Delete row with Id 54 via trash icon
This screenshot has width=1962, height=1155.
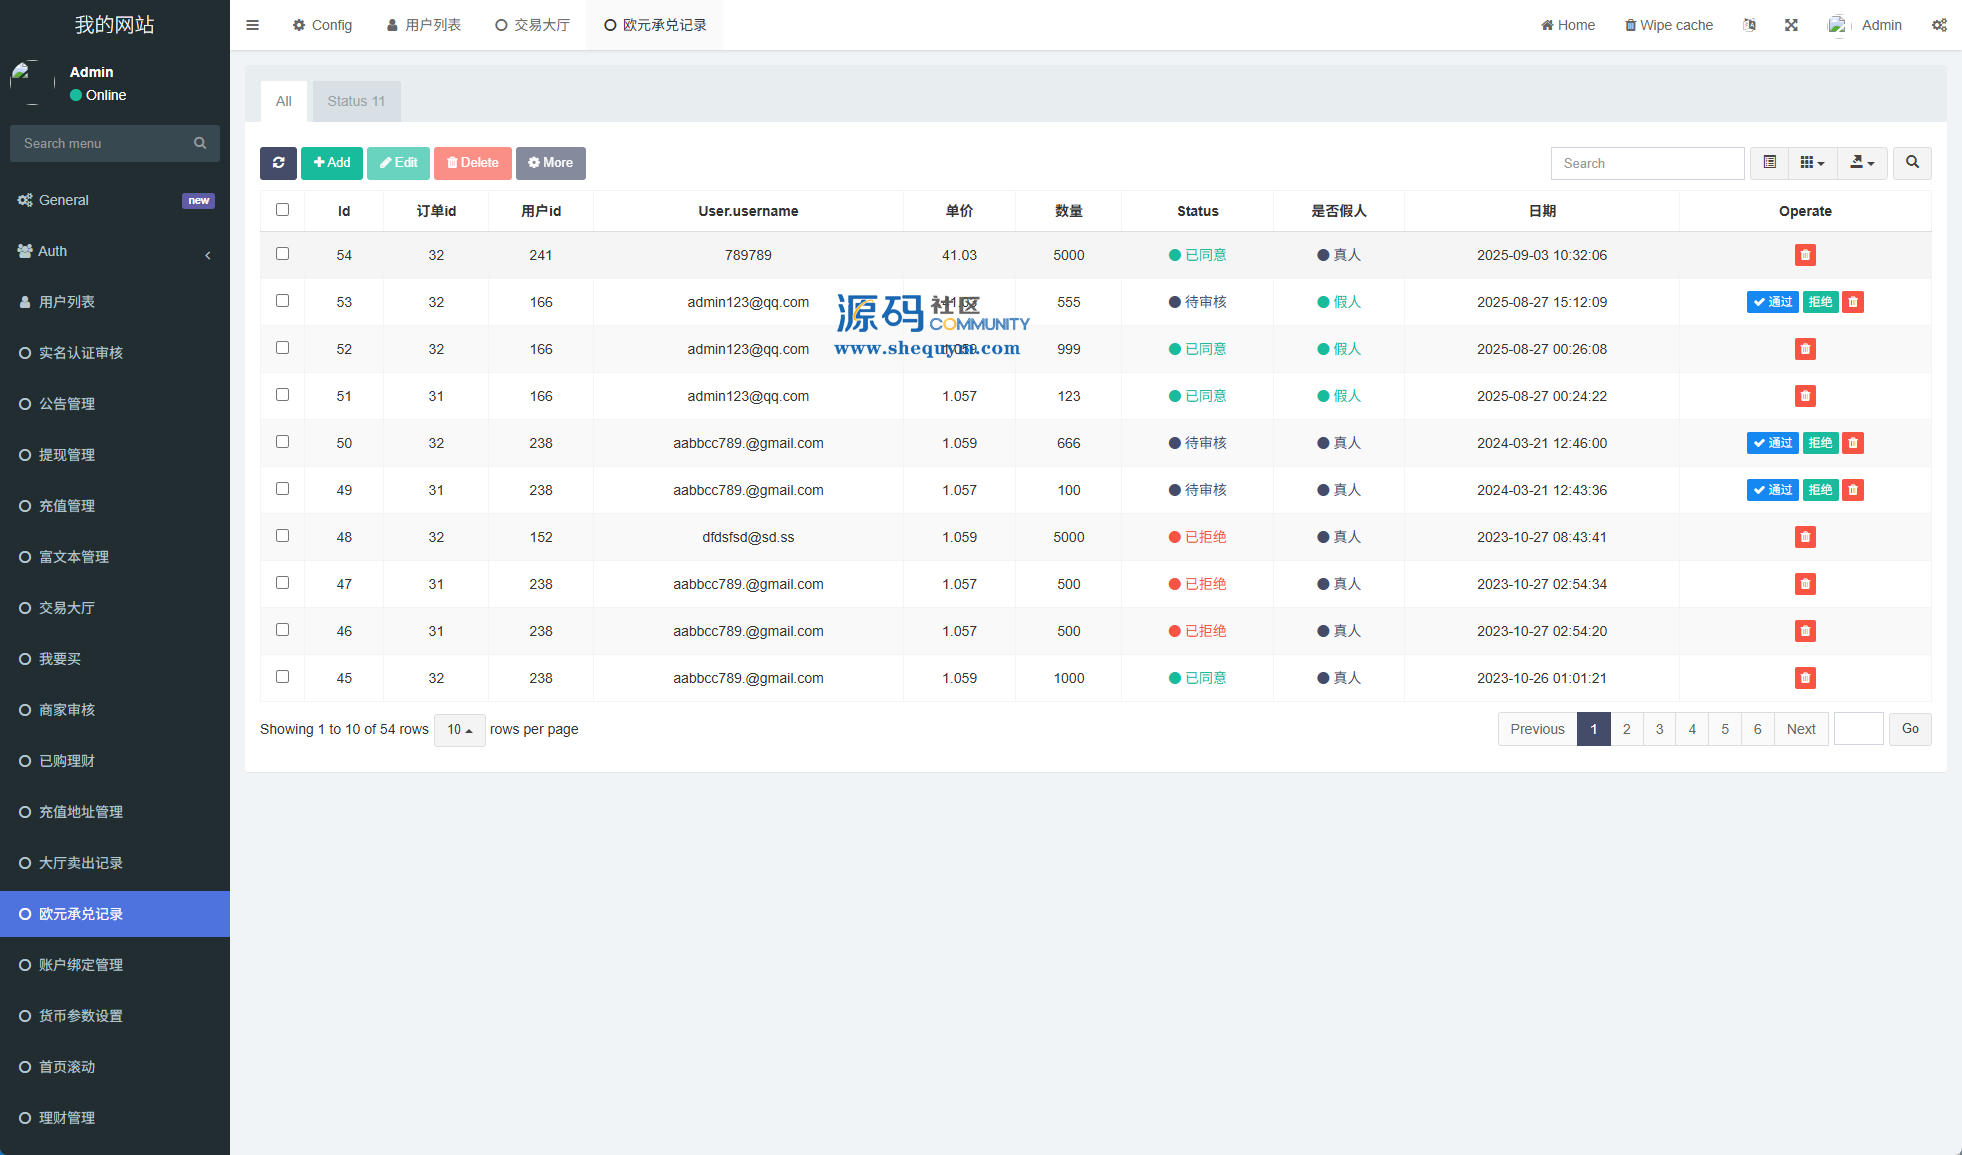[x=1804, y=255]
